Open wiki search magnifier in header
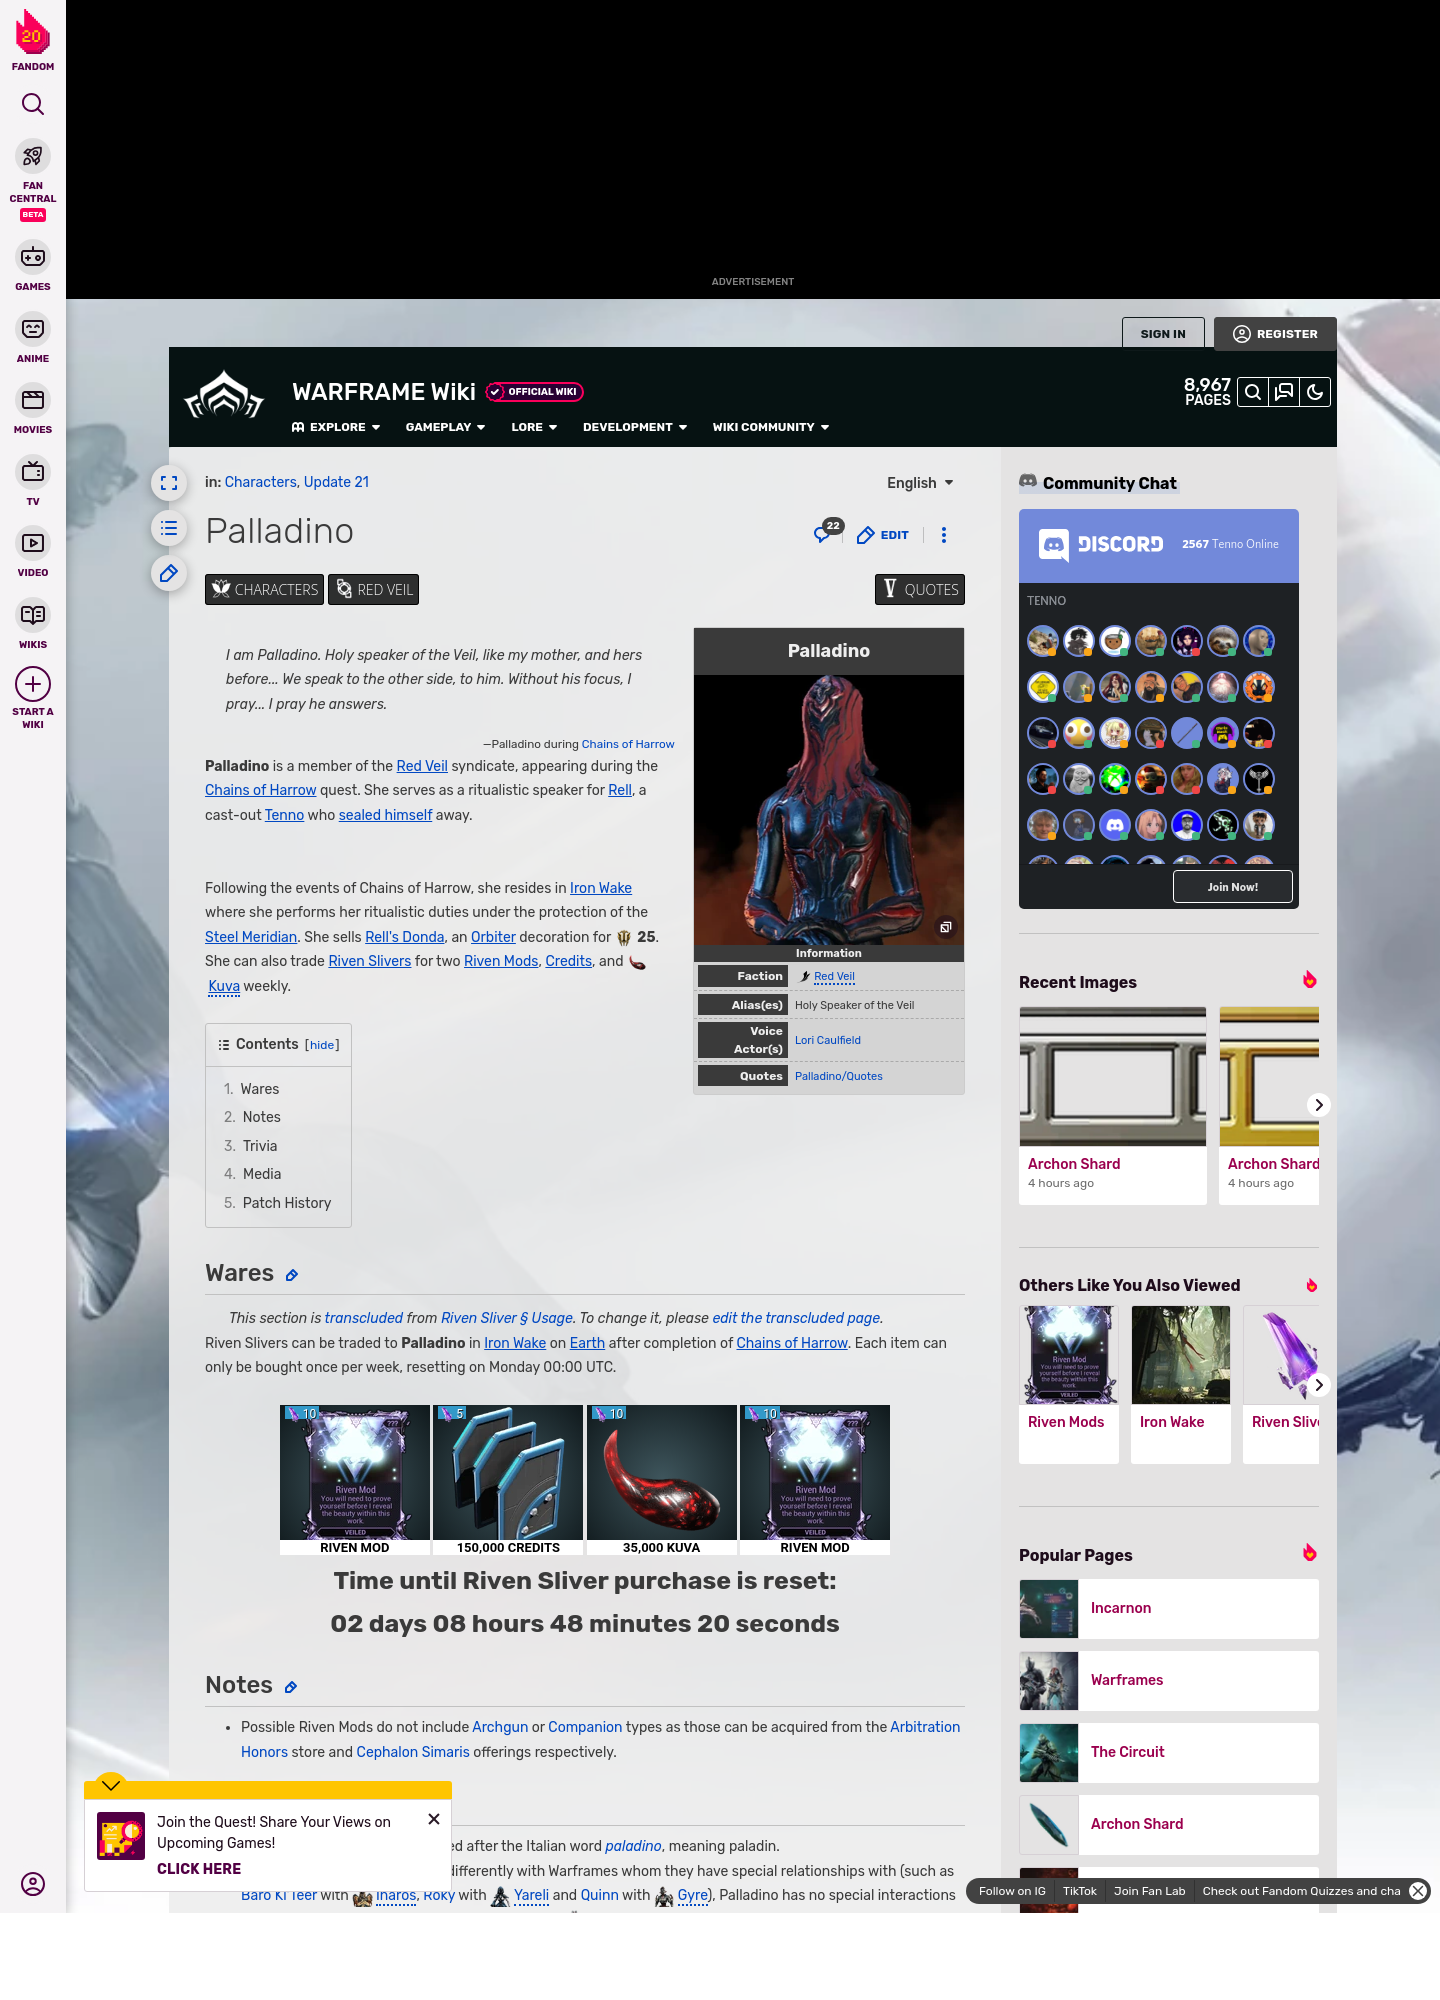1440x2000 pixels. 1253,392
